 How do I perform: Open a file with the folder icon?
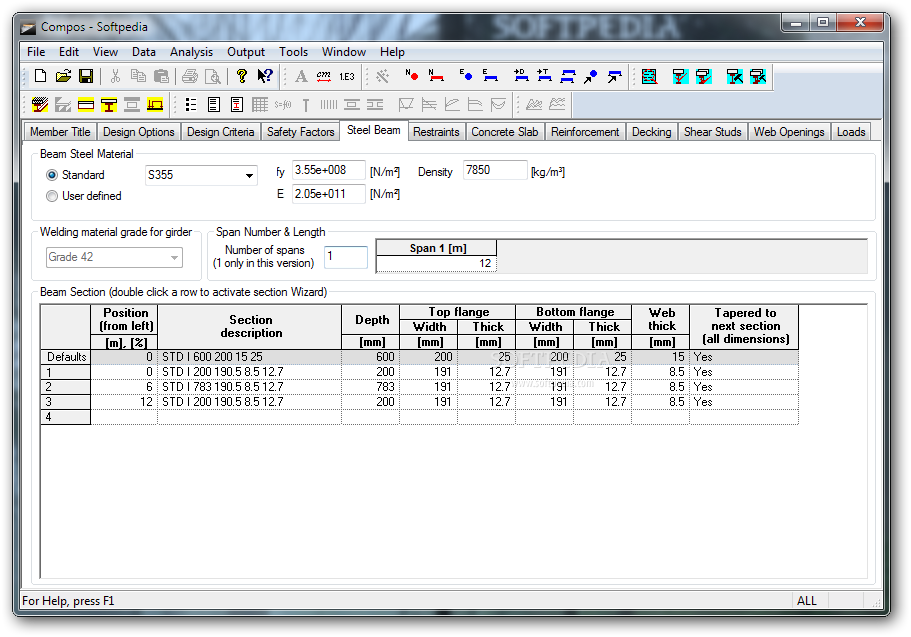click(x=63, y=76)
